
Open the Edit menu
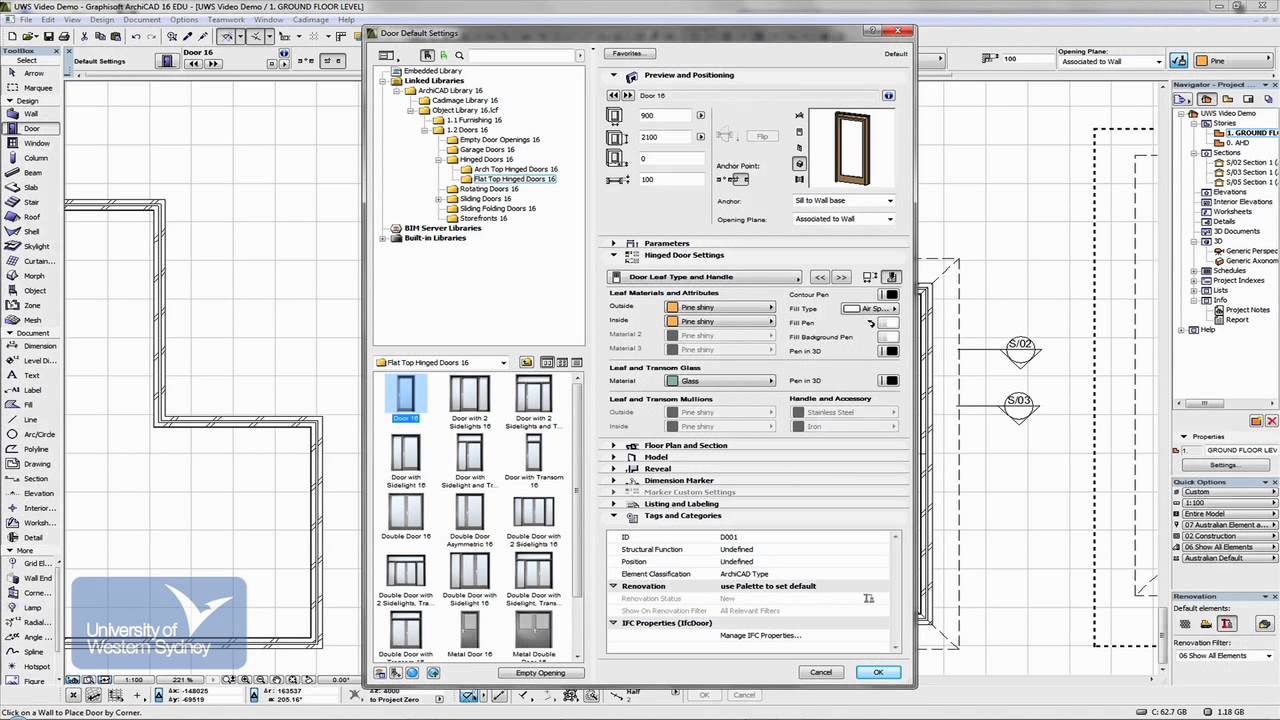[x=48, y=20]
